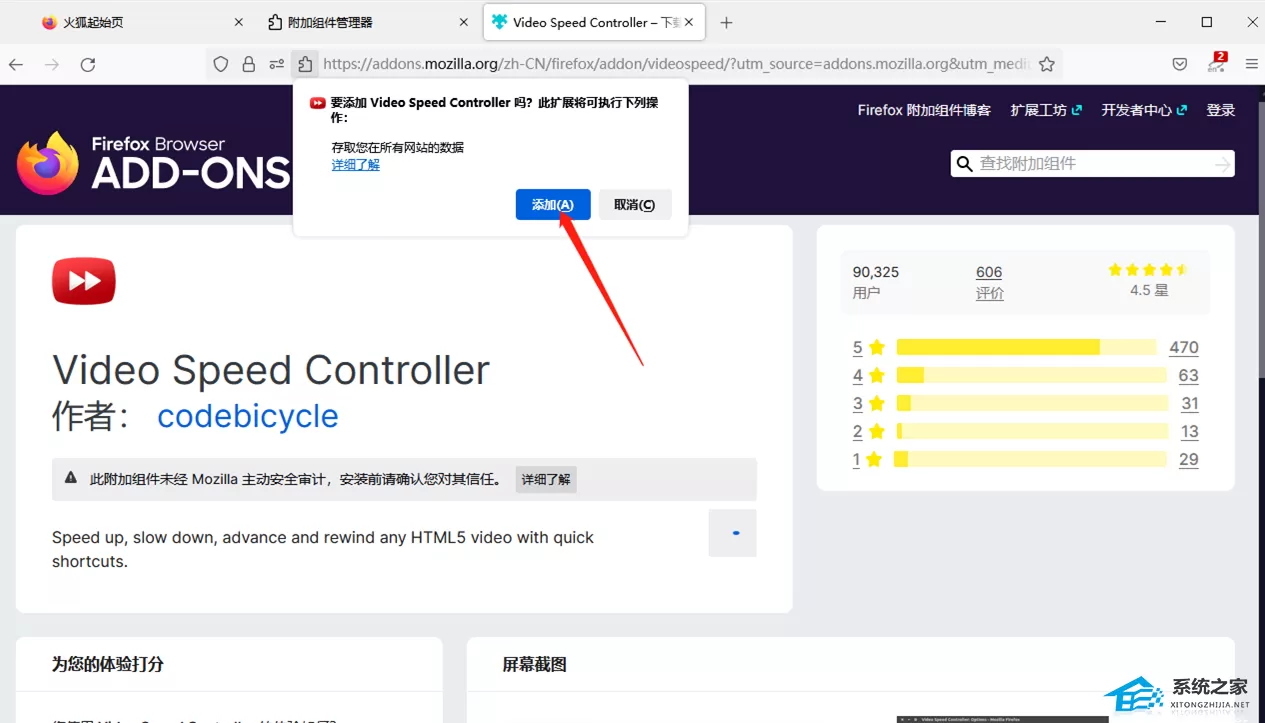
Task: Click inside the 查找附加组件 search field
Action: click(x=1092, y=164)
